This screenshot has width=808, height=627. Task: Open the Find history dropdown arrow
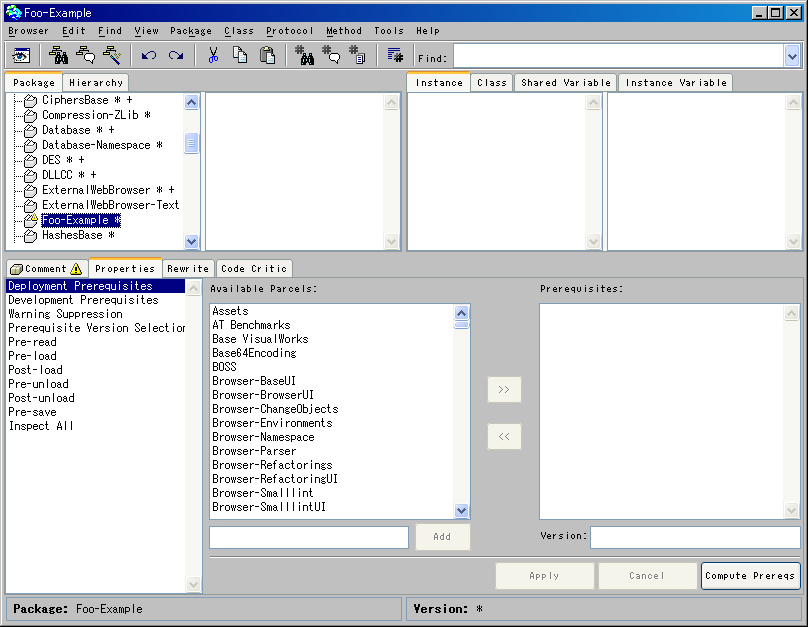click(x=792, y=56)
